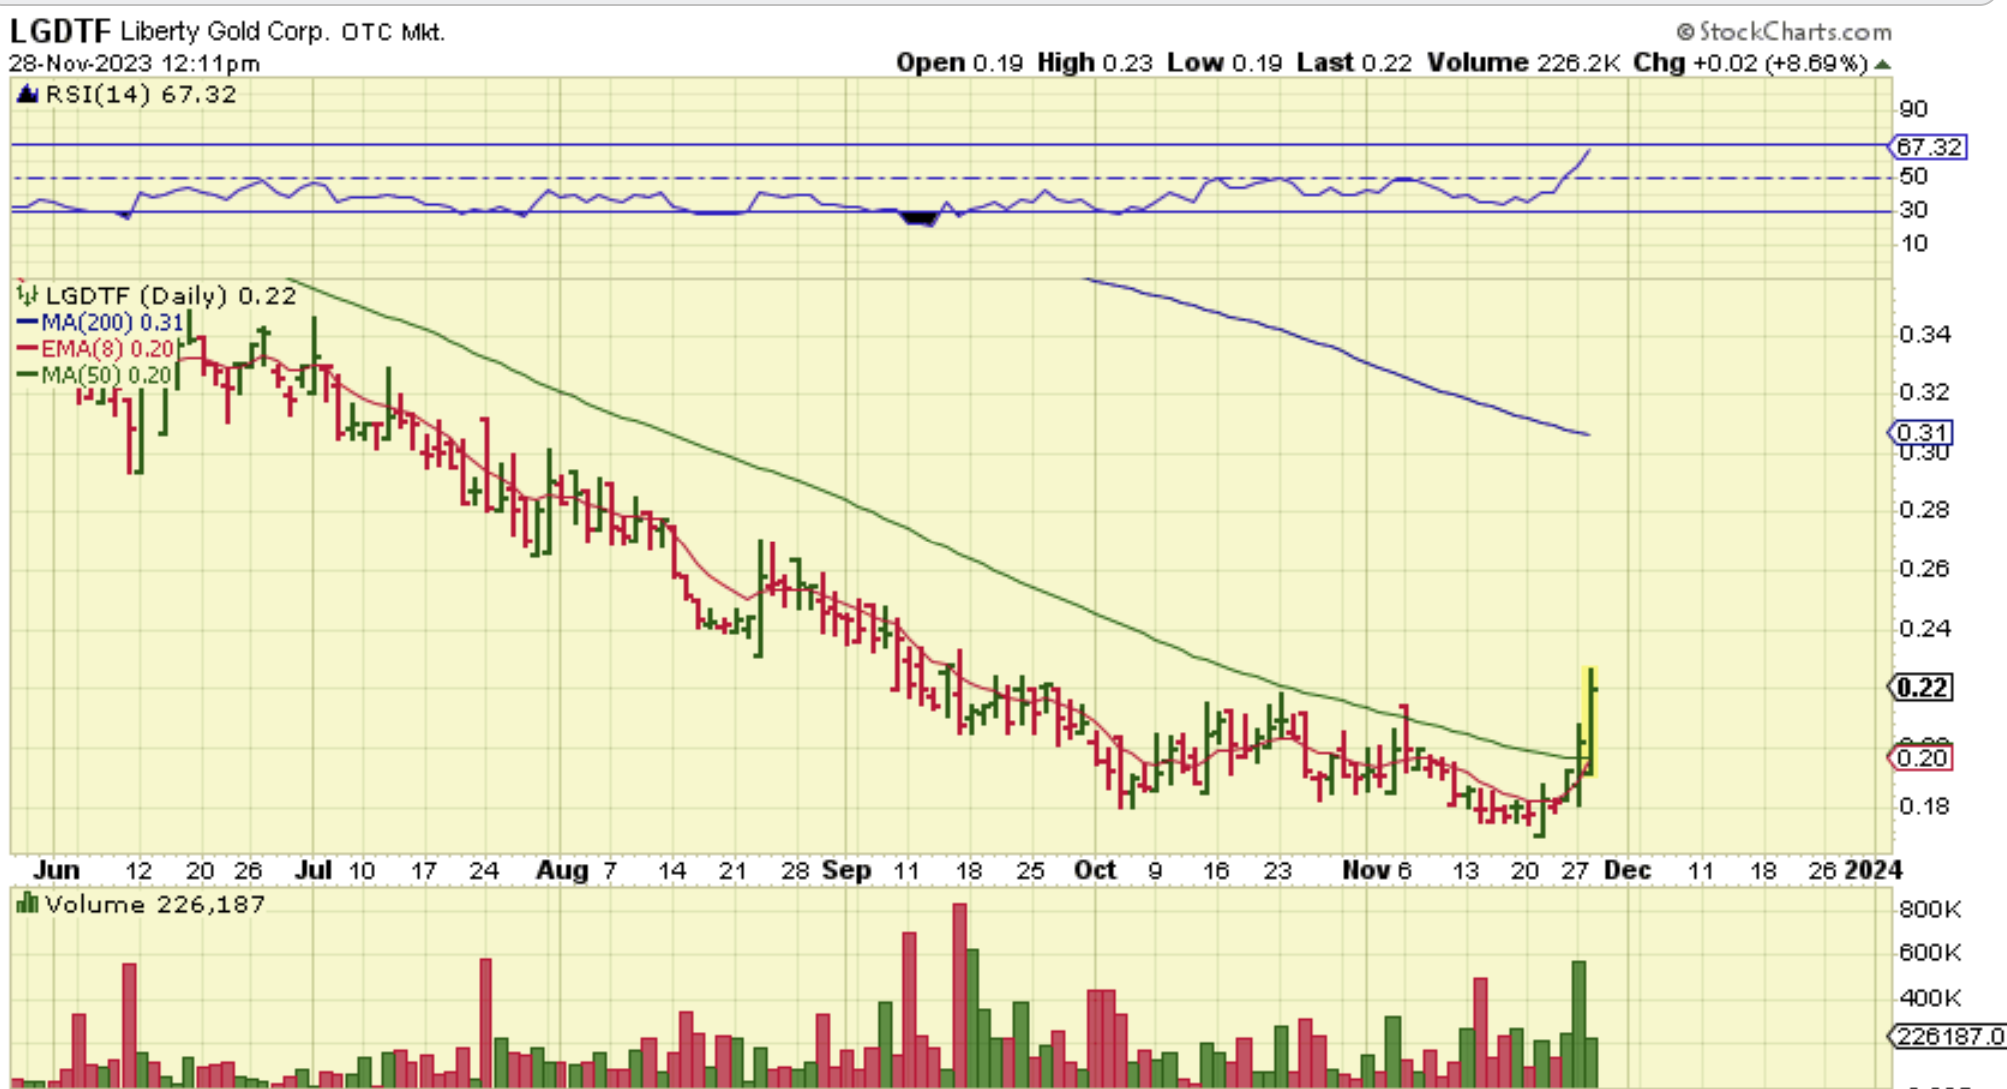Screen dimensions: 2007x1089
Task: Click the tallest red volume bar
Action: tap(959, 990)
